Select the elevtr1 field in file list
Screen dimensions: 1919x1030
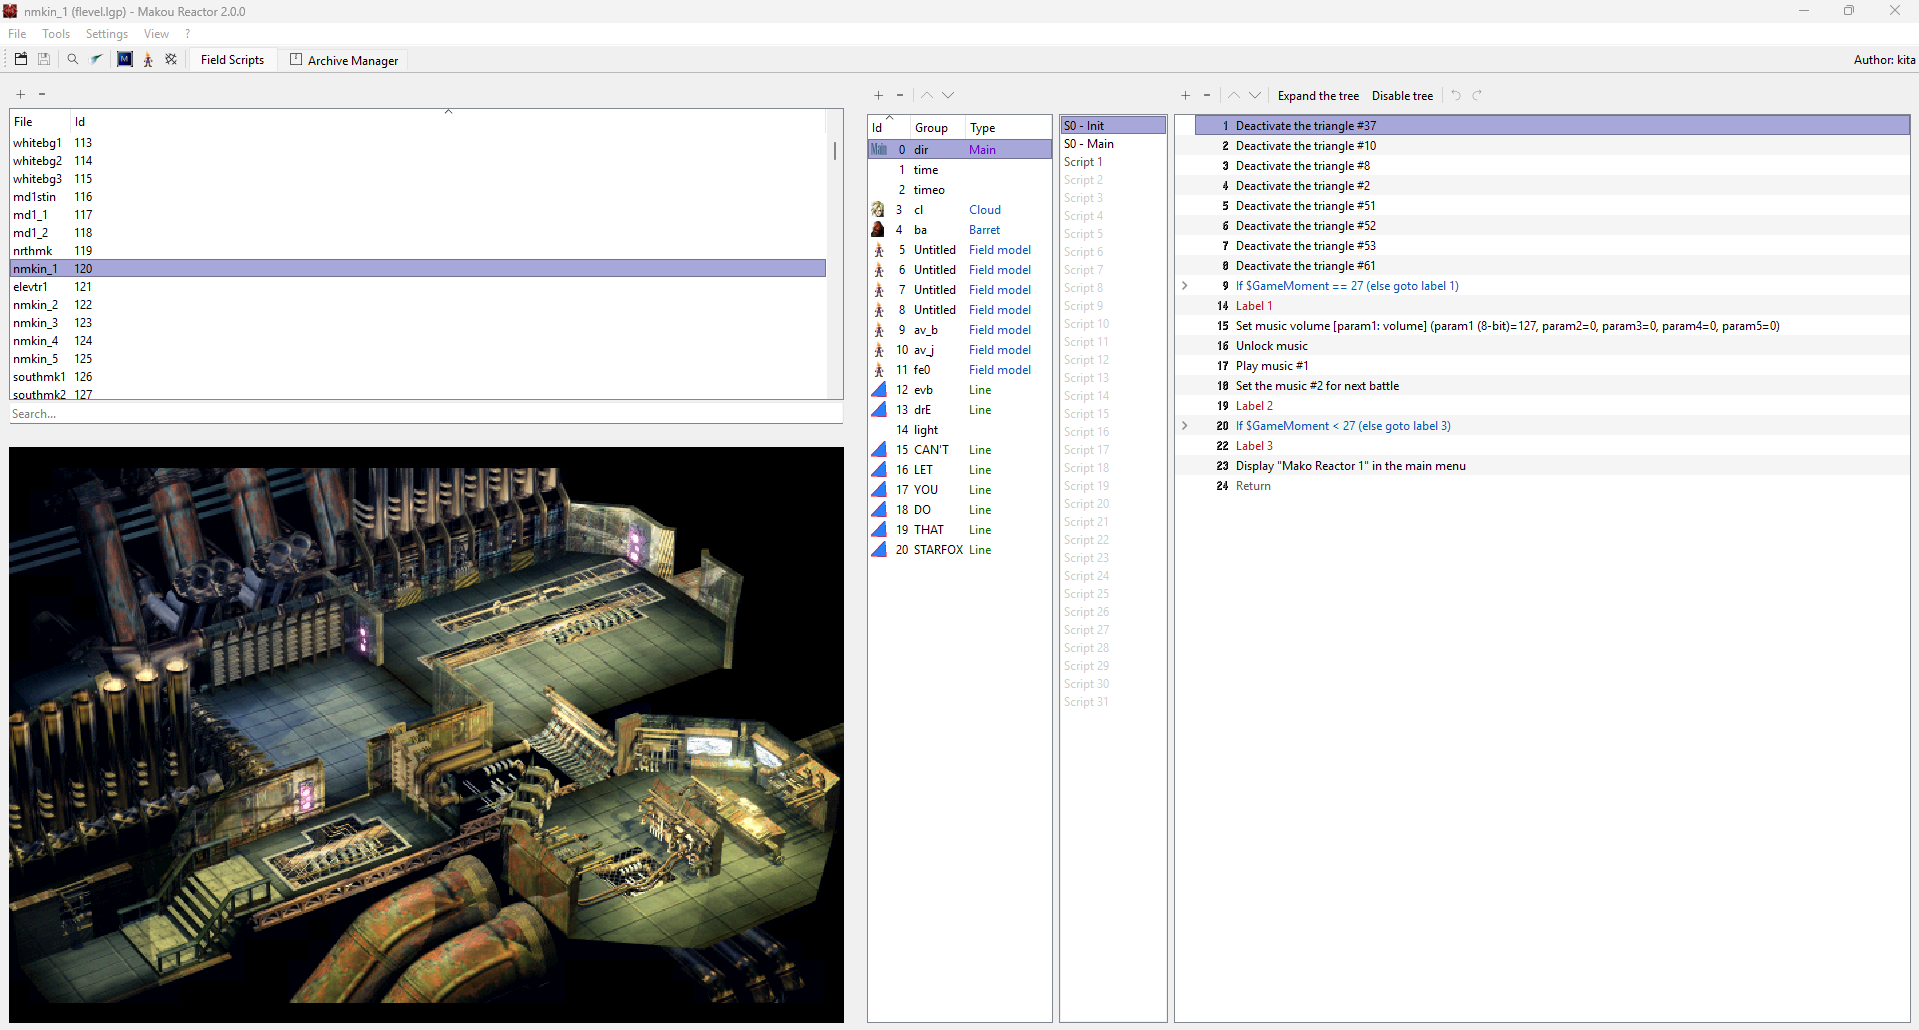tap(31, 287)
